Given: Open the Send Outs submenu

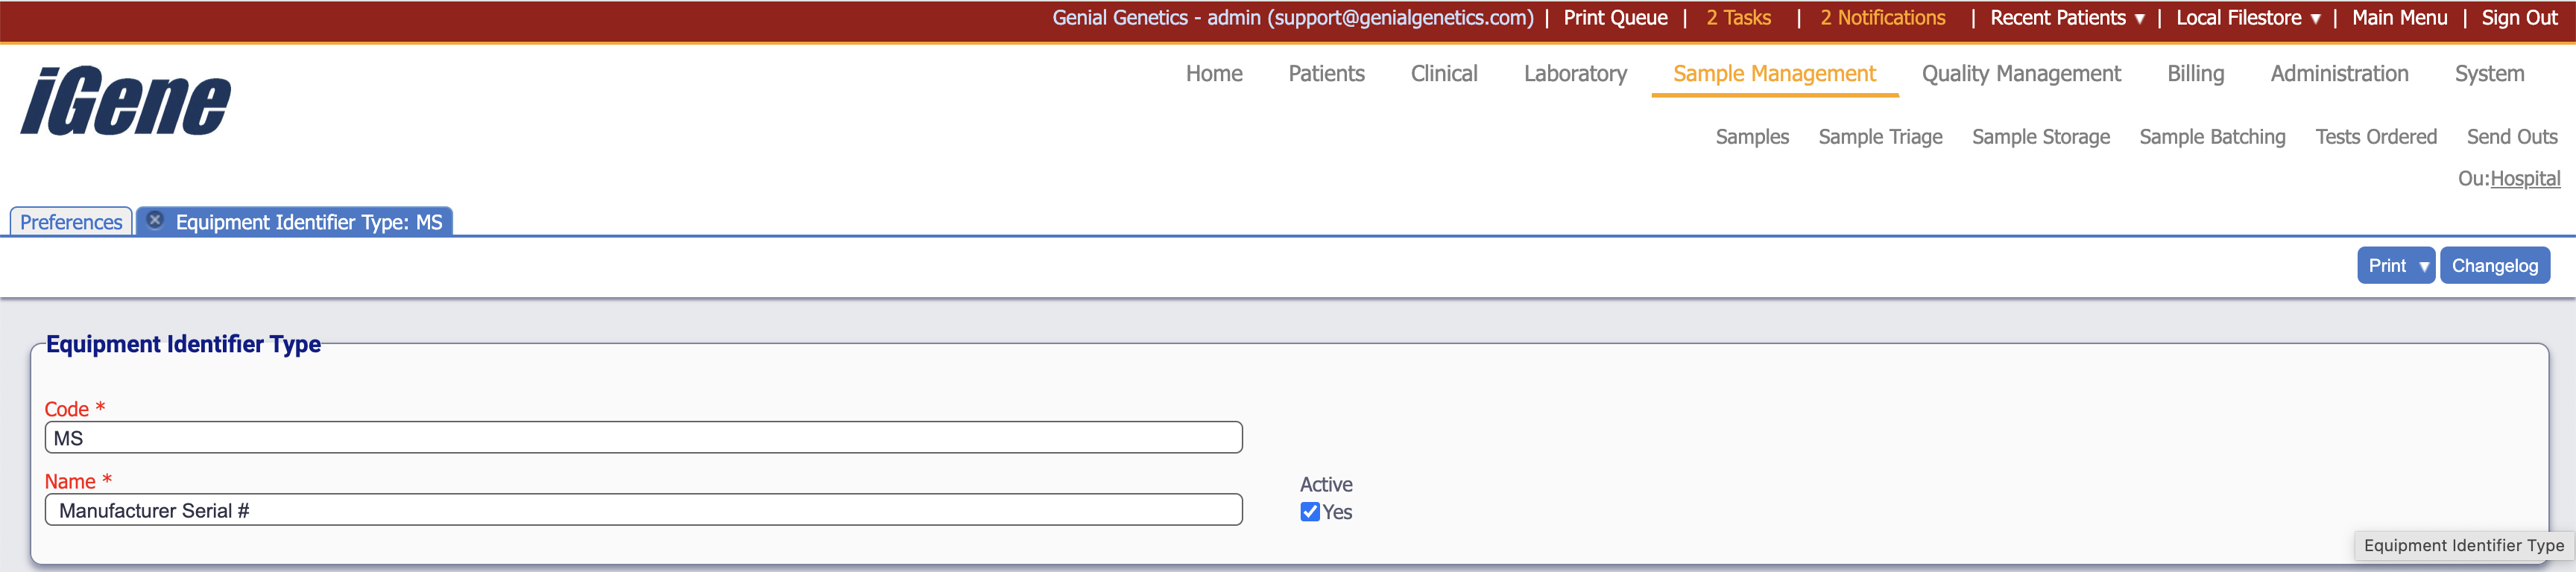Looking at the screenshot, I should (2511, 137).
